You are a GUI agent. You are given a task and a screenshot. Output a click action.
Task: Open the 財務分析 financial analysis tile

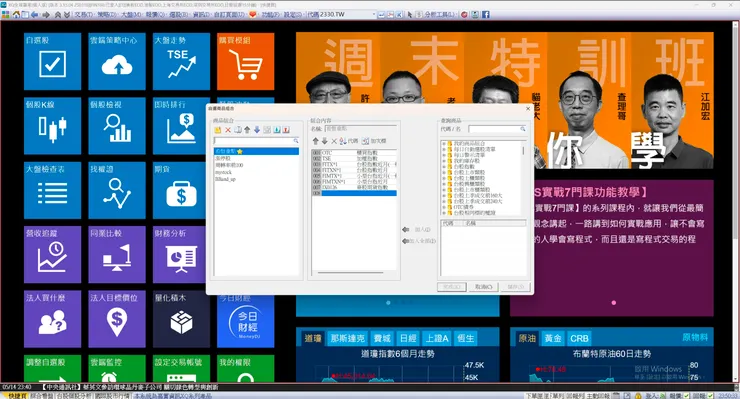click(x=179, y=255)
